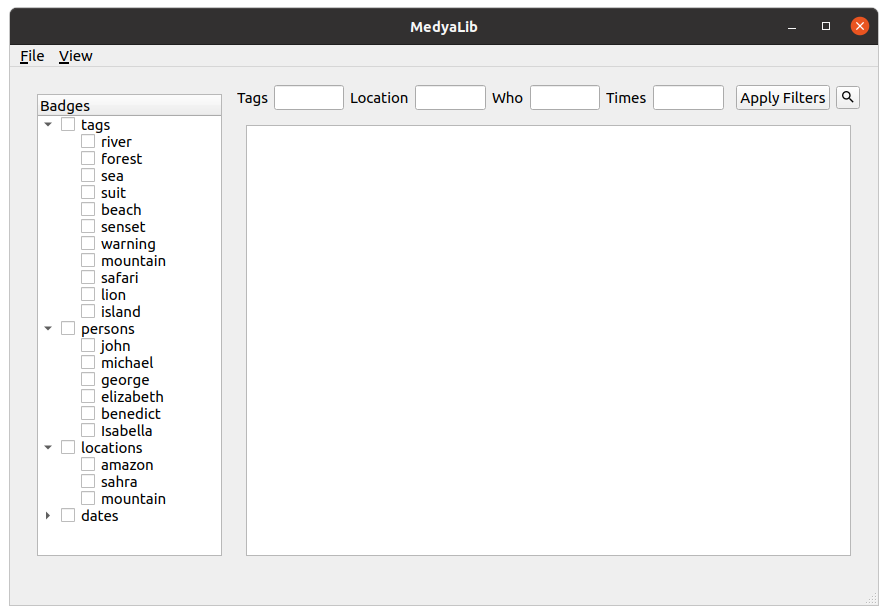Minimize the MedyaLib window
The height and width of the screenshot is (615, 888).
(x=792, y=27)
